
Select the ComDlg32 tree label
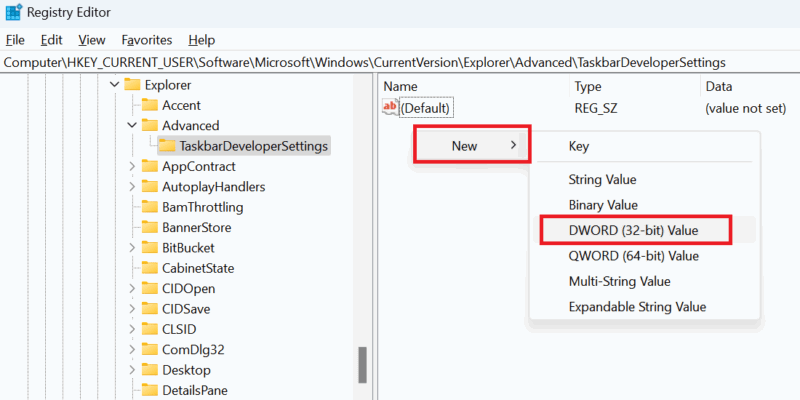coord(193,349)
